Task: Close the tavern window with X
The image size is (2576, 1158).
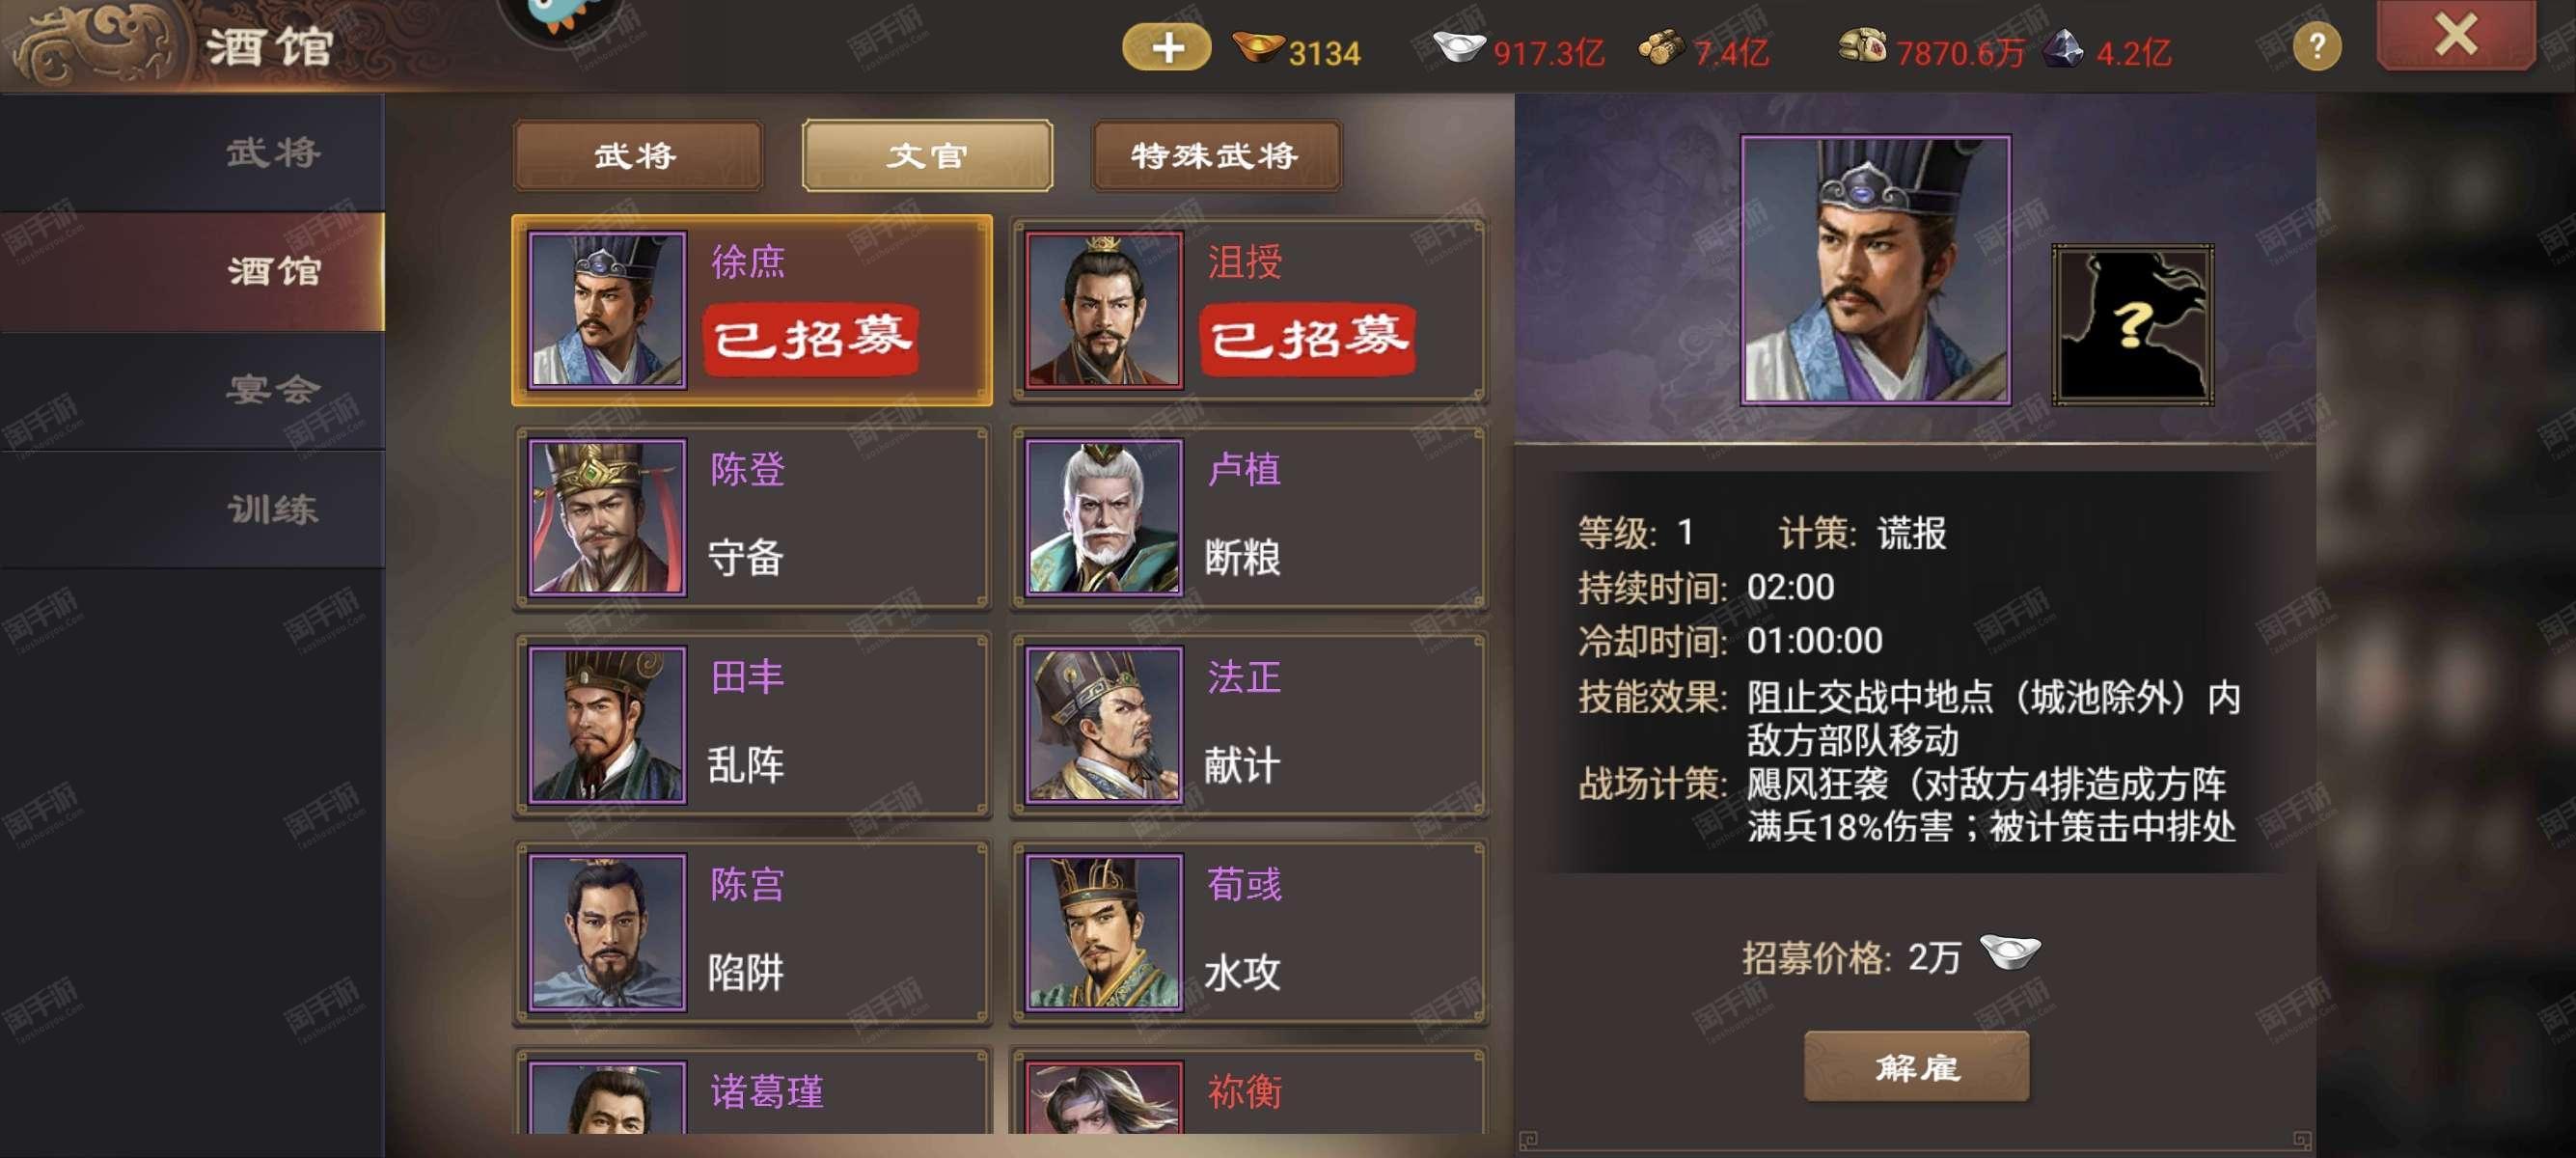Action: (x=2455, y=36)
